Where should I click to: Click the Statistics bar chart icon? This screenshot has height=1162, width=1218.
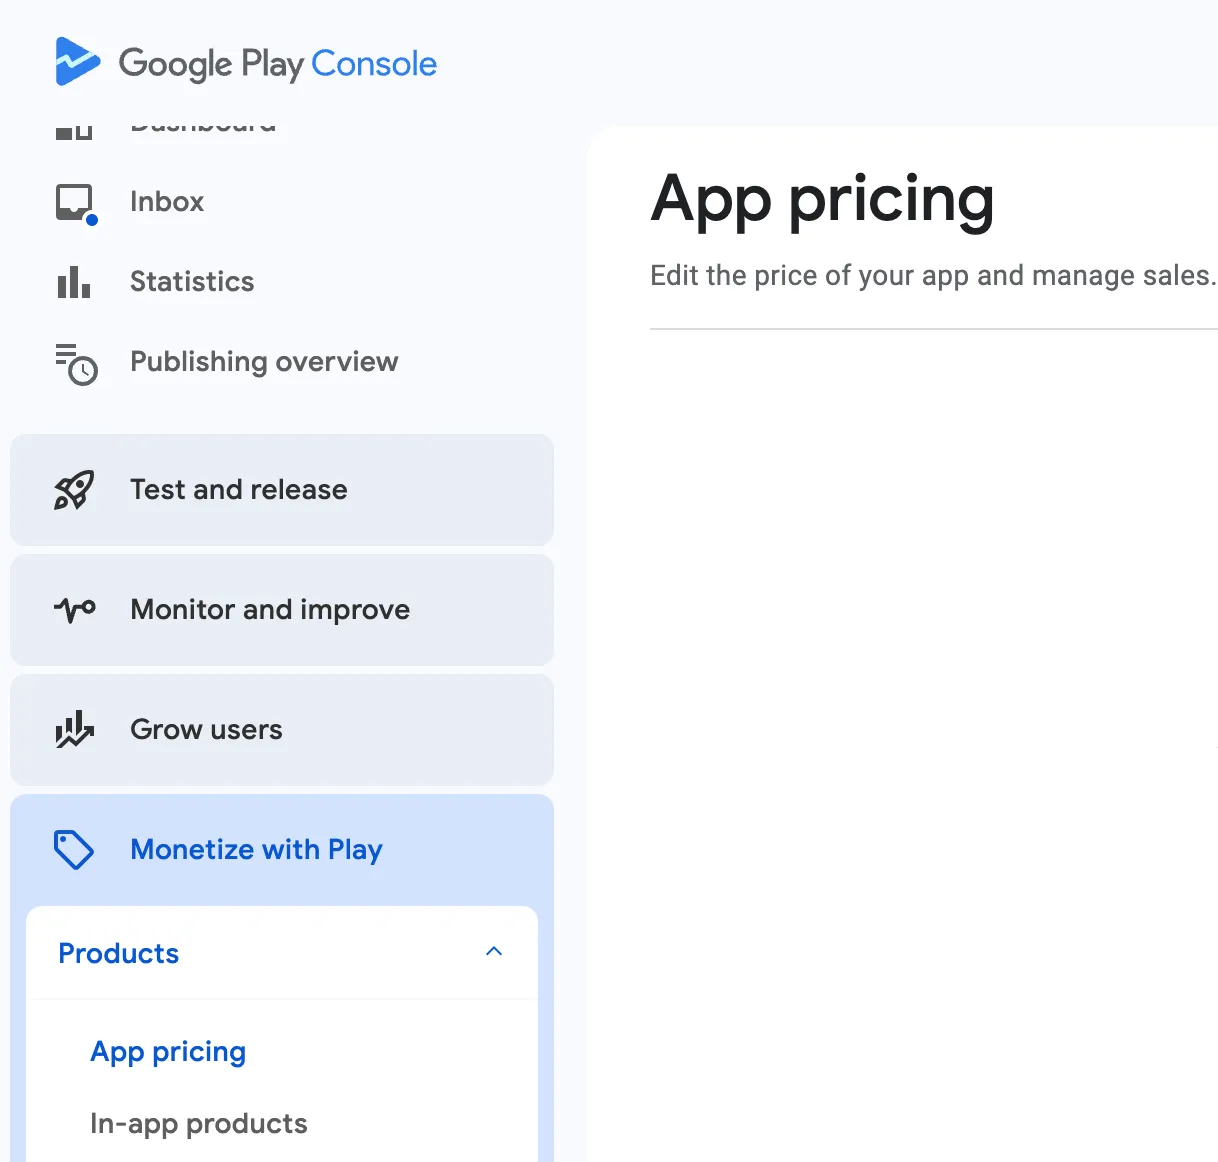pyautogui.click(x=74, y=282)
